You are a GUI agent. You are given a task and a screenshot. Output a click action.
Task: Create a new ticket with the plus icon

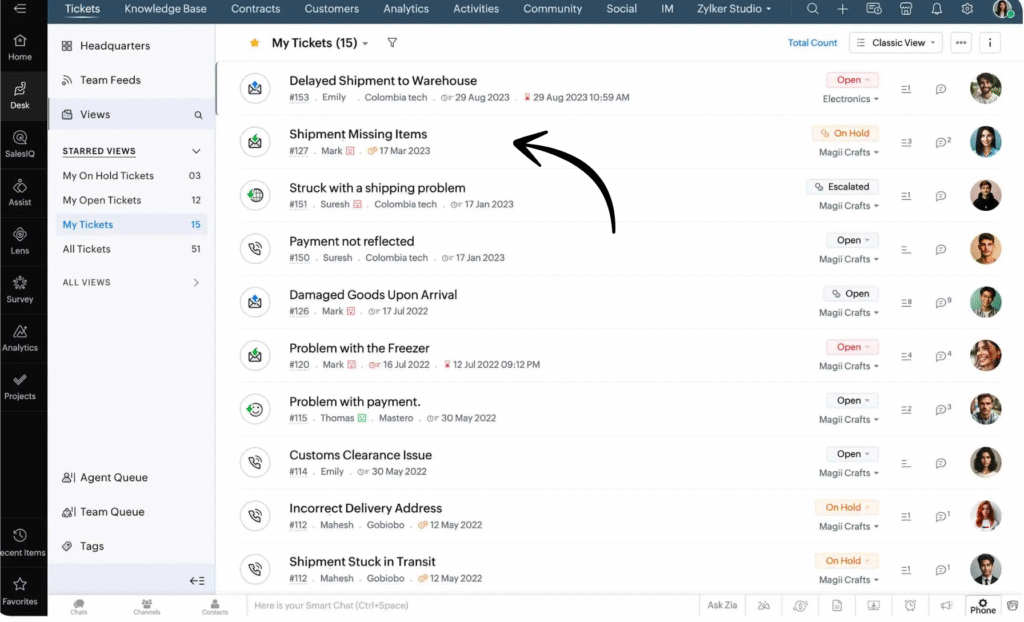coord(842,9)
